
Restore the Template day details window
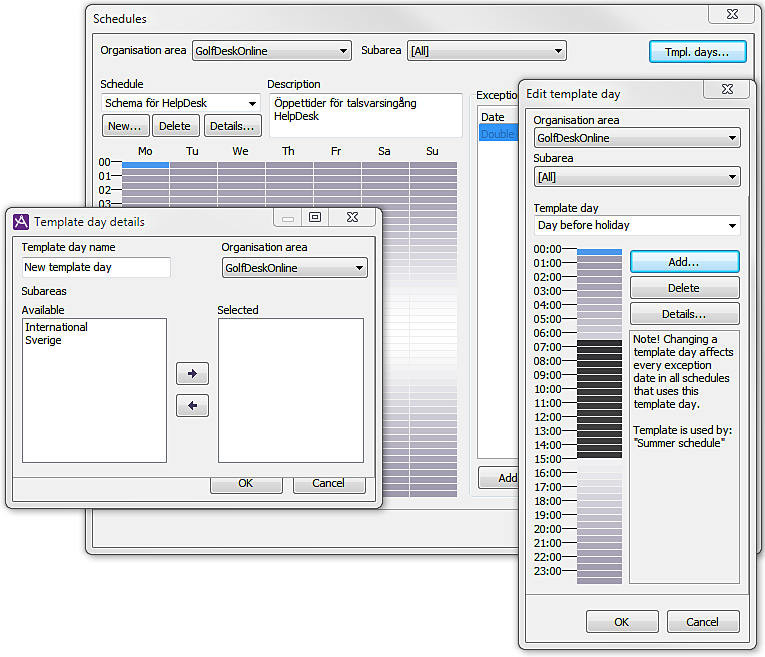[314, 217]
